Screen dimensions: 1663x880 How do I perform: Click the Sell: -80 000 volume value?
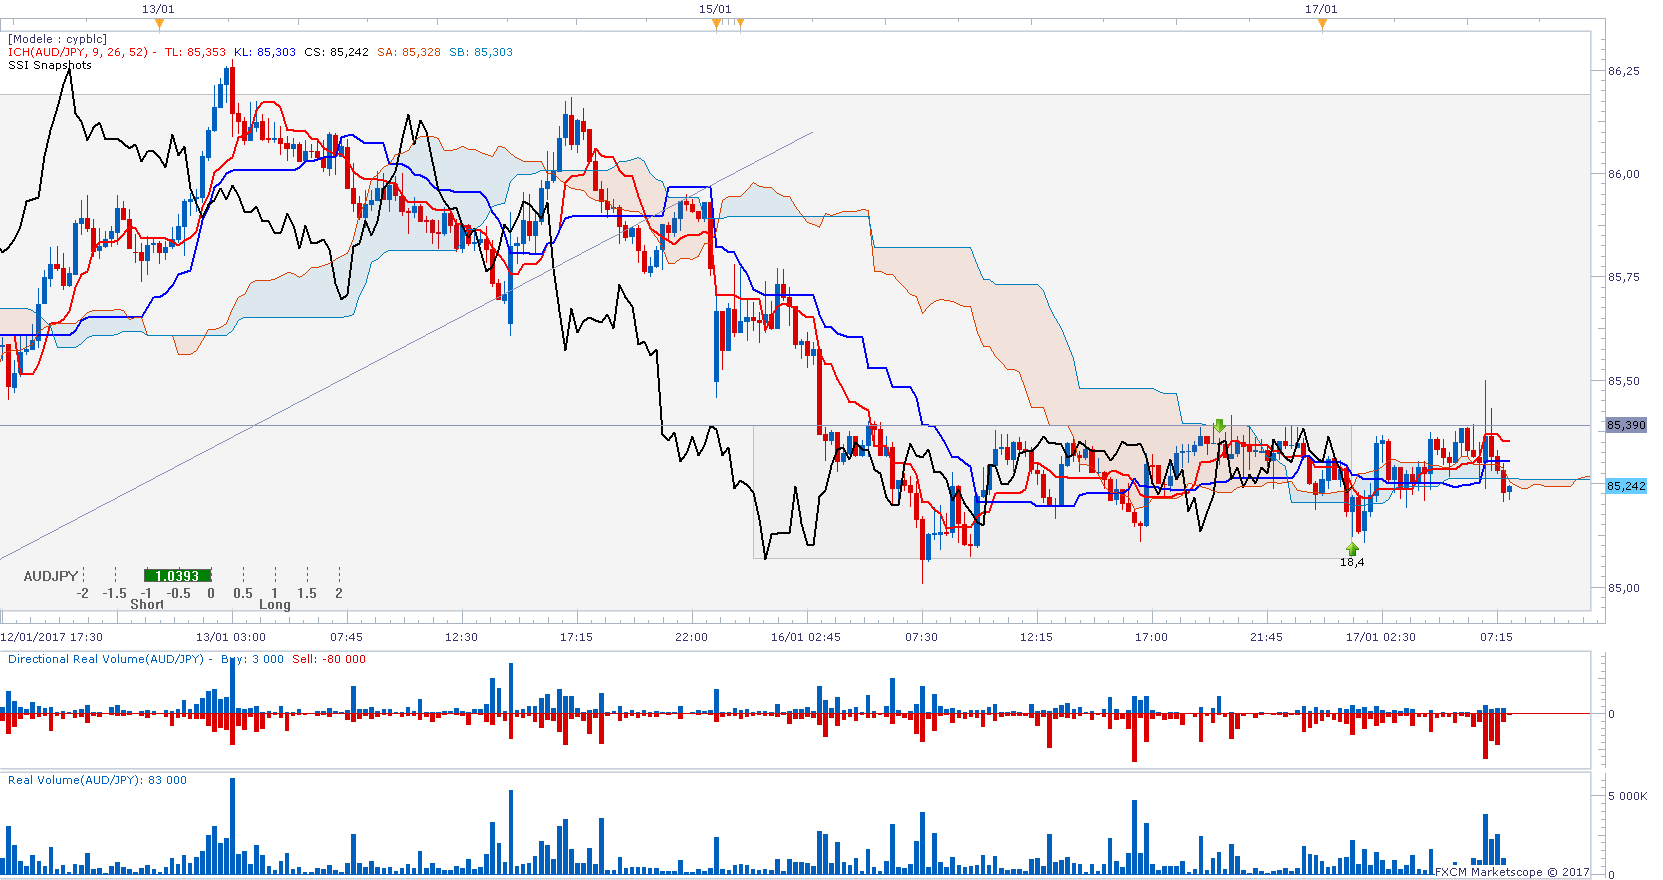click(329, 659)
